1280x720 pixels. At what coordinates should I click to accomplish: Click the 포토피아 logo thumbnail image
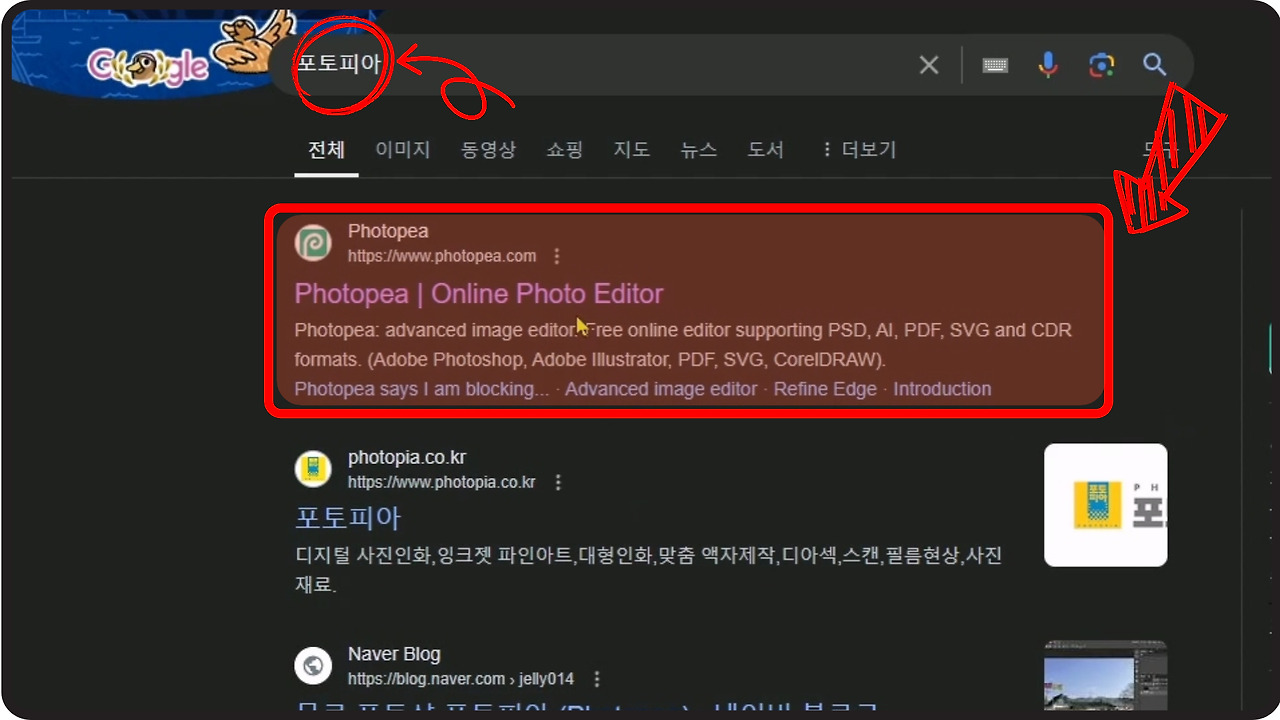[x=1105, y=505]
